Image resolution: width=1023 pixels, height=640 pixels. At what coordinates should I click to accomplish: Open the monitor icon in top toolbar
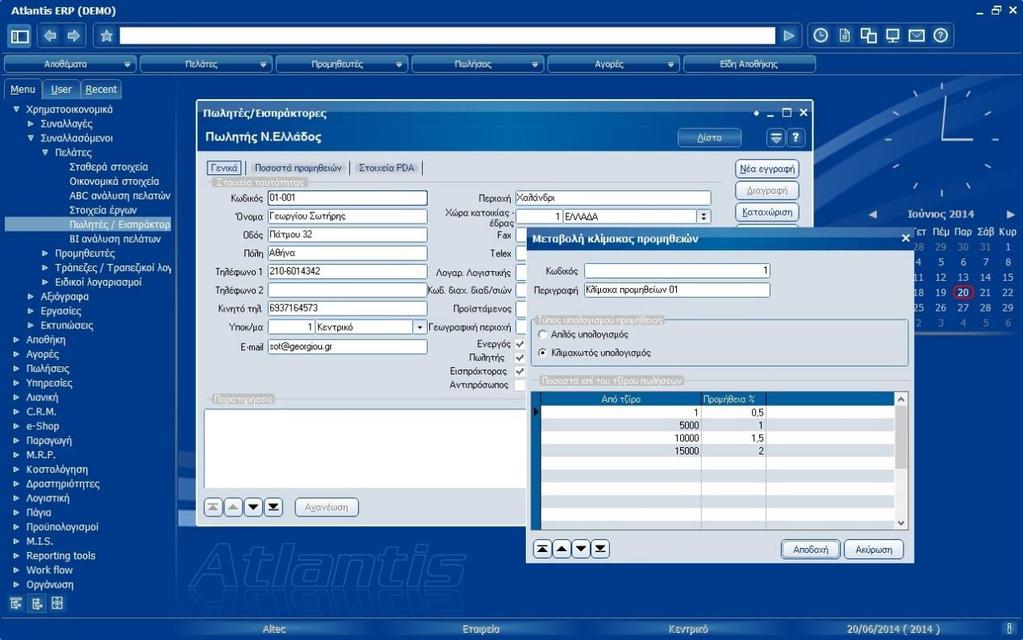tap(893, 36)
